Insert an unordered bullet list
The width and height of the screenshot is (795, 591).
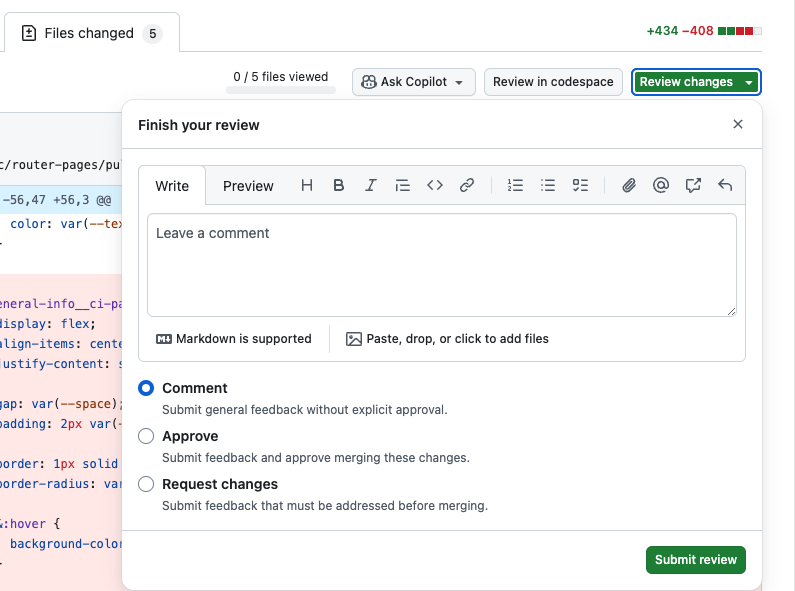(x=548, y=186)
